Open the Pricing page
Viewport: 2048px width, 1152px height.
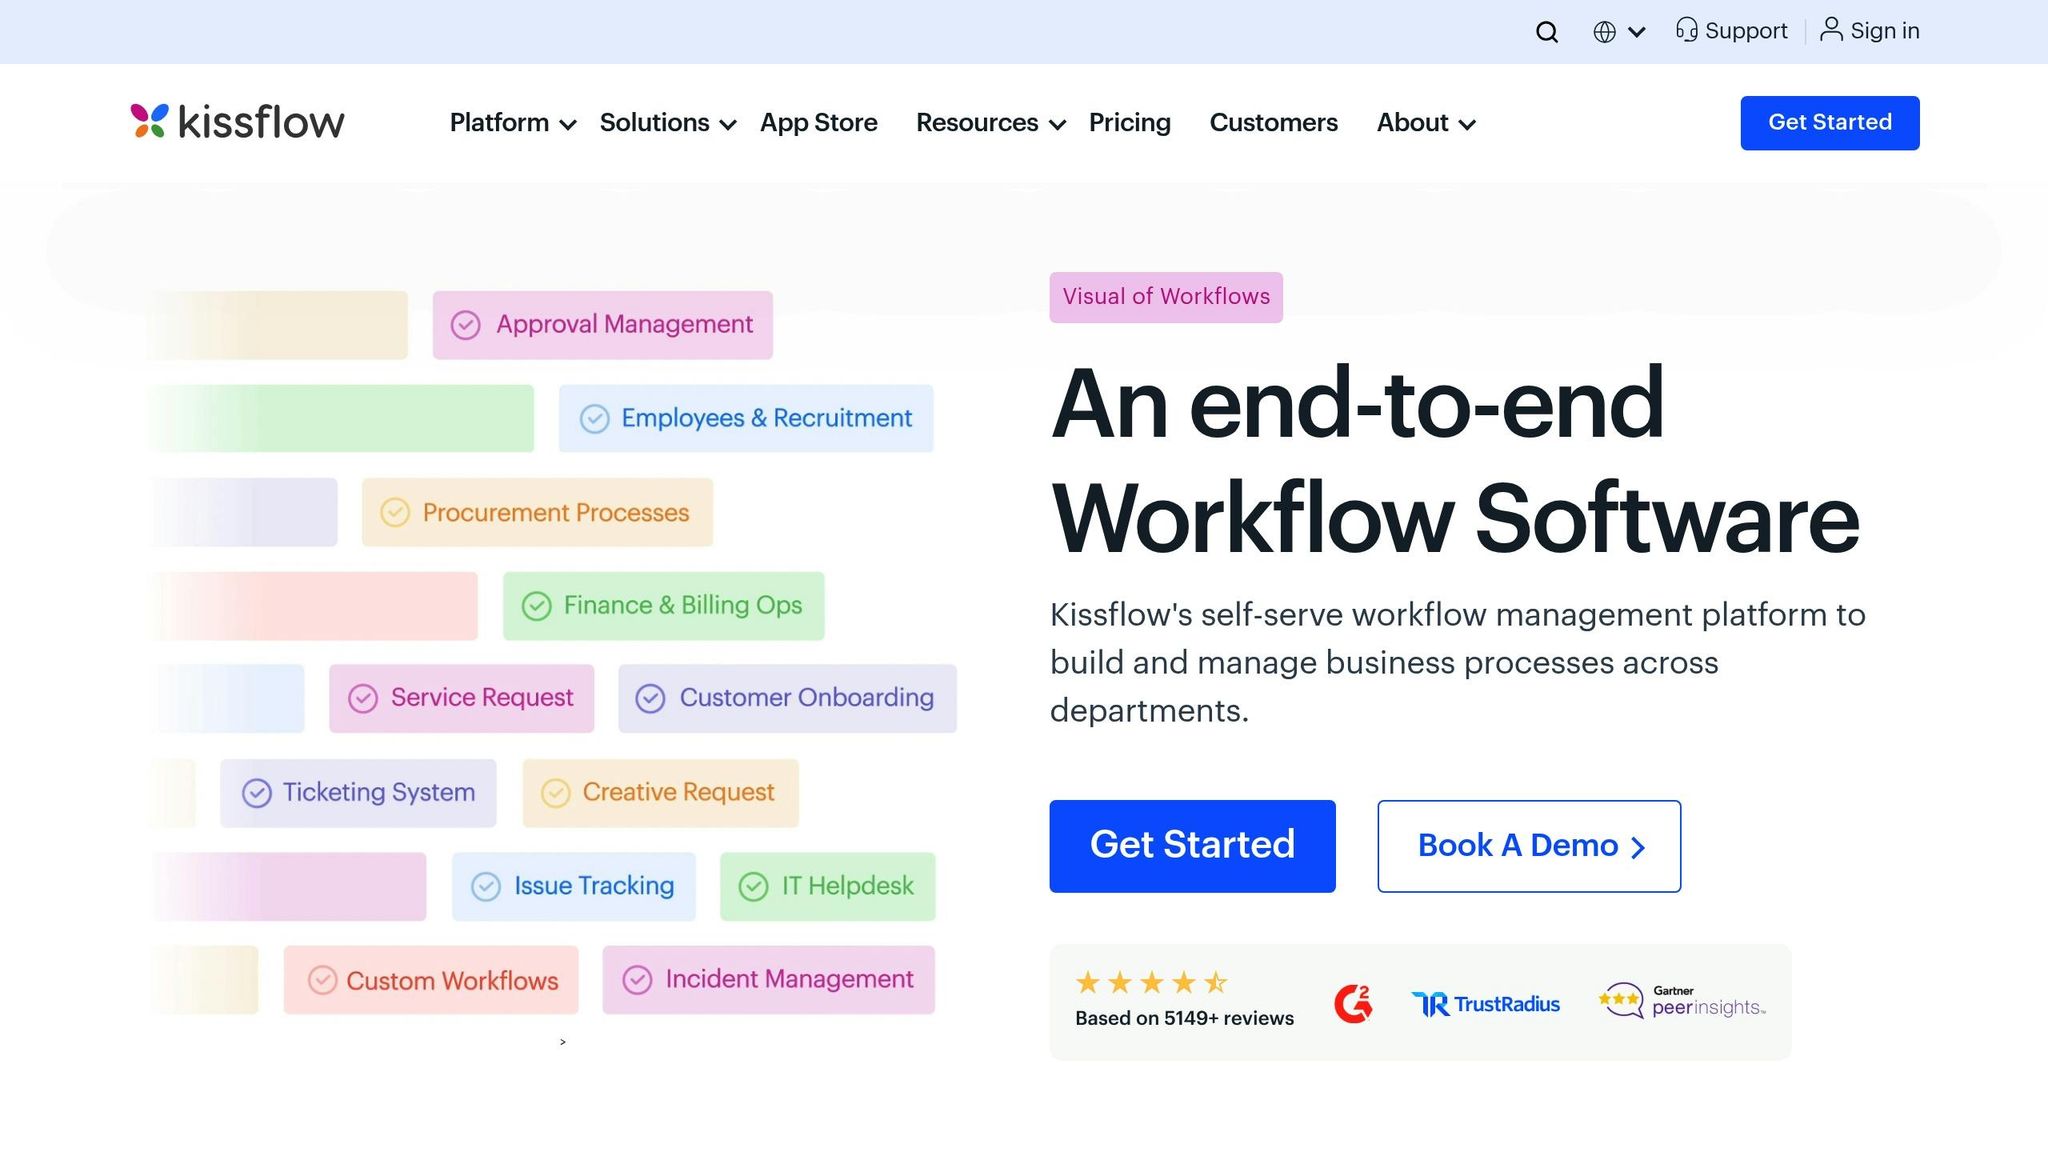[x=1129, y=123]
